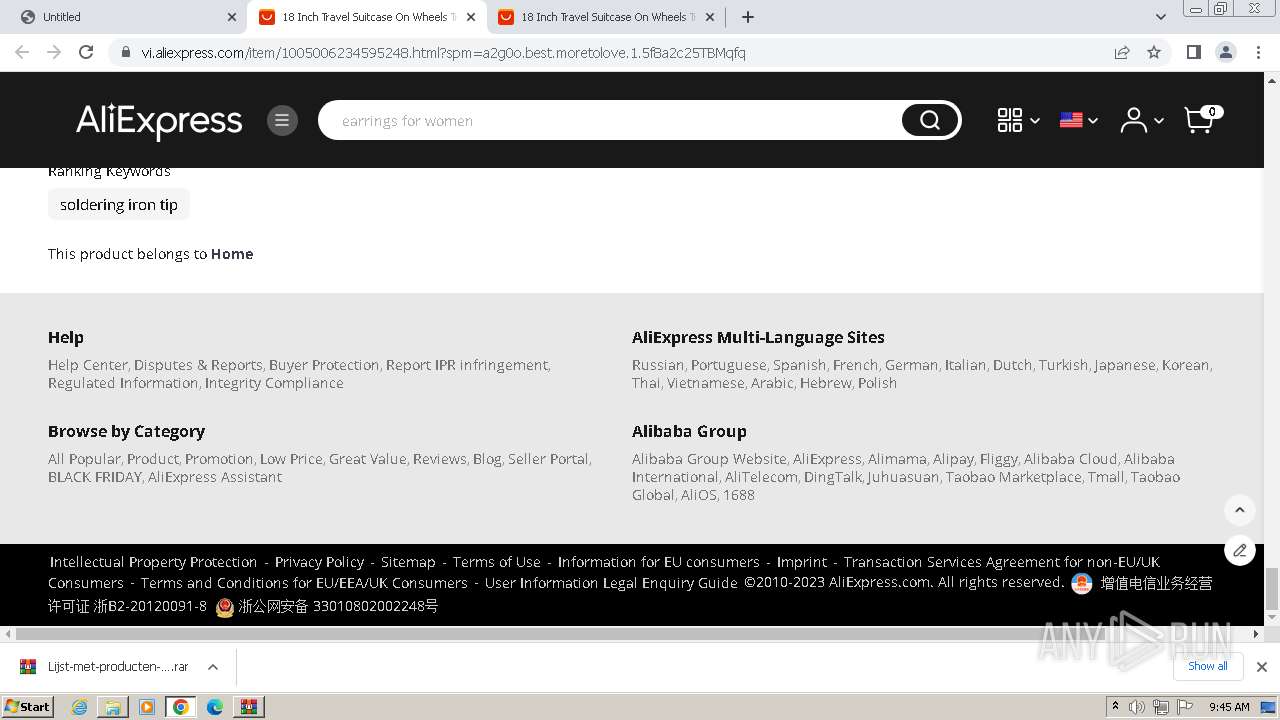1280x720 pixels.
Task: Open the AliExpress Assistant link
Action: [215, 477]
